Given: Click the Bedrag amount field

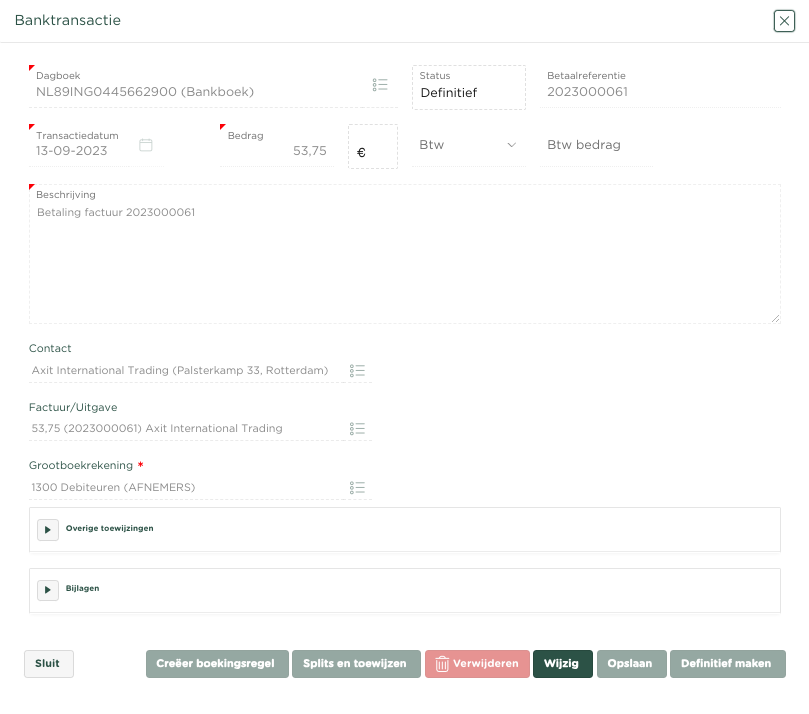Looking at the screenshot, I should click(280, 152).
